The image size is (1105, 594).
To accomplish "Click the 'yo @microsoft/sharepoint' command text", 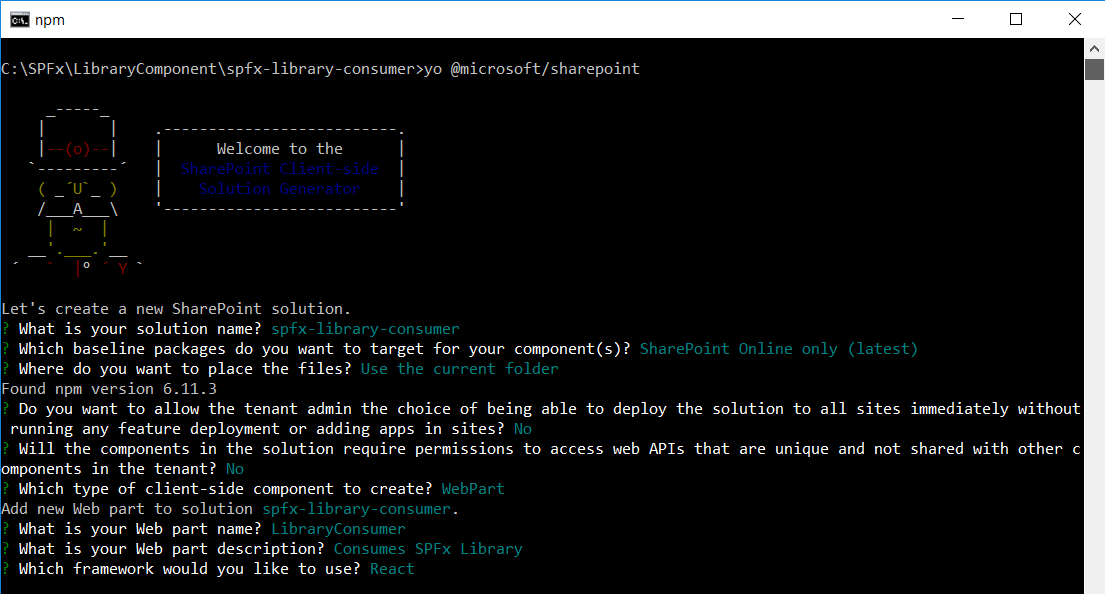I will coord(532,68).
